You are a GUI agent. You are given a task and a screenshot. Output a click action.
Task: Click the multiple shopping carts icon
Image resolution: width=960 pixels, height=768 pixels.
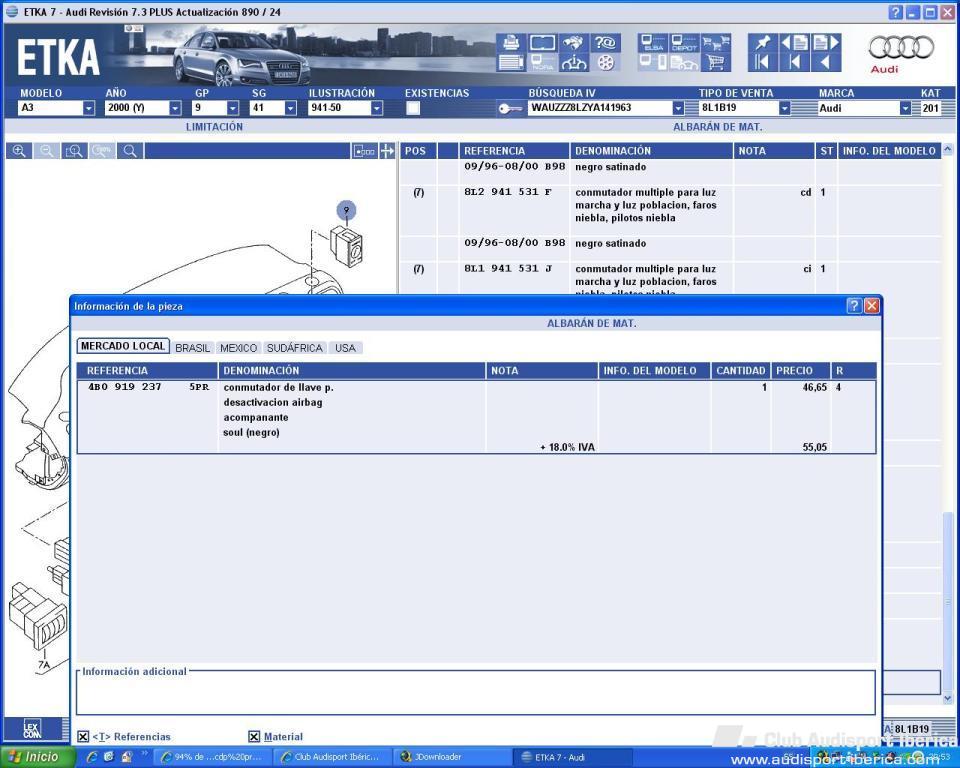coord(716,42)
